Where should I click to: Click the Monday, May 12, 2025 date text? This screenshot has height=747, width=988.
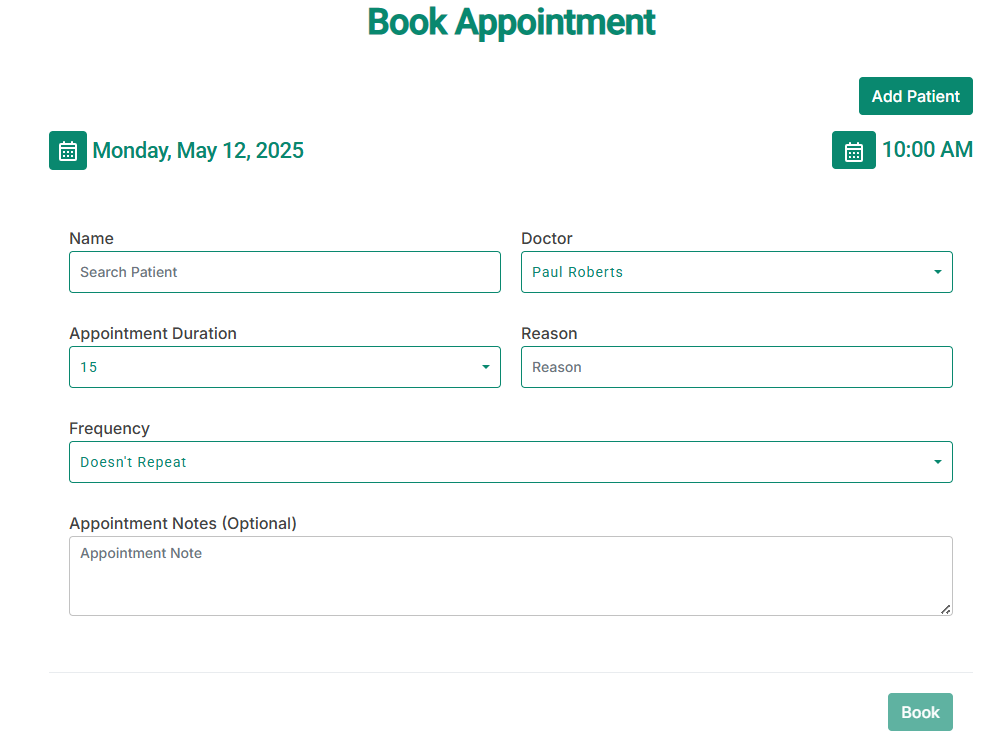(198, 151)
